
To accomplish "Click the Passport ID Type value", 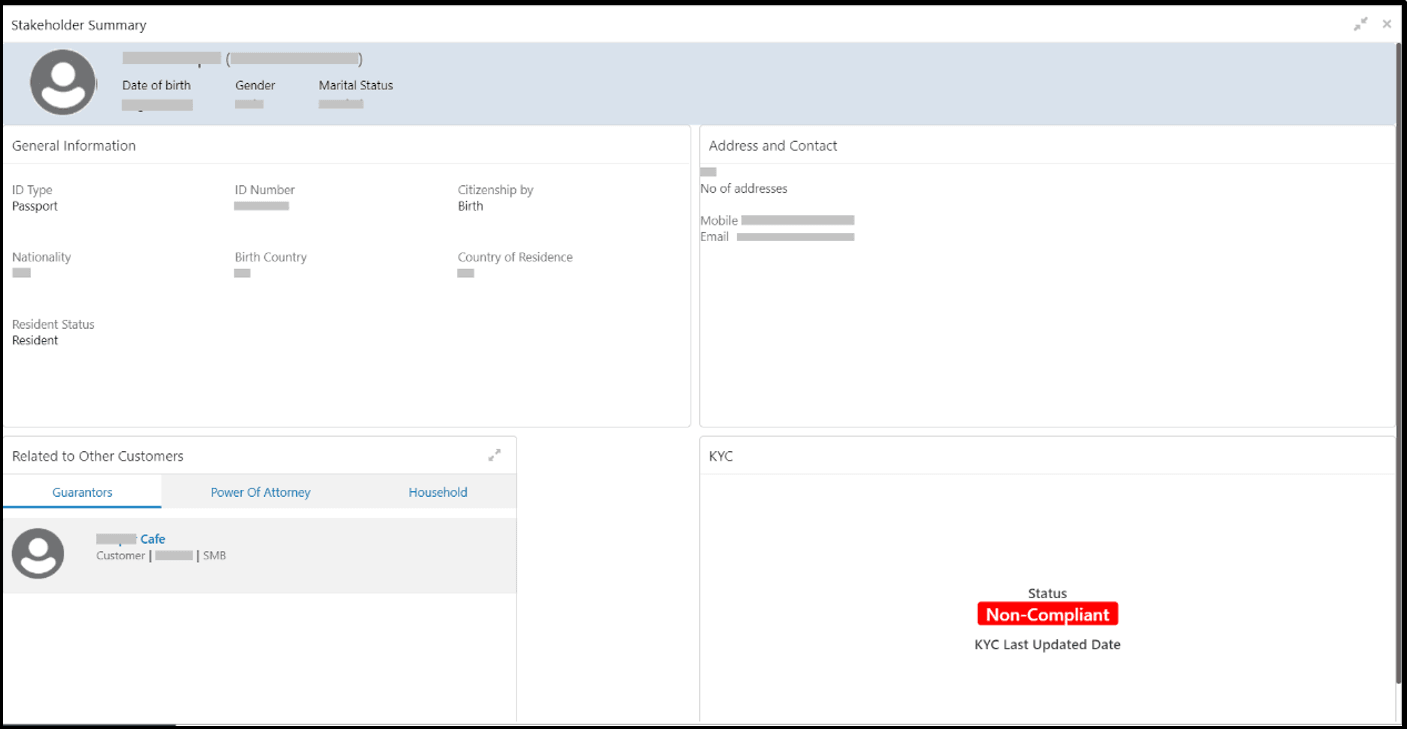I will point(35,206).
